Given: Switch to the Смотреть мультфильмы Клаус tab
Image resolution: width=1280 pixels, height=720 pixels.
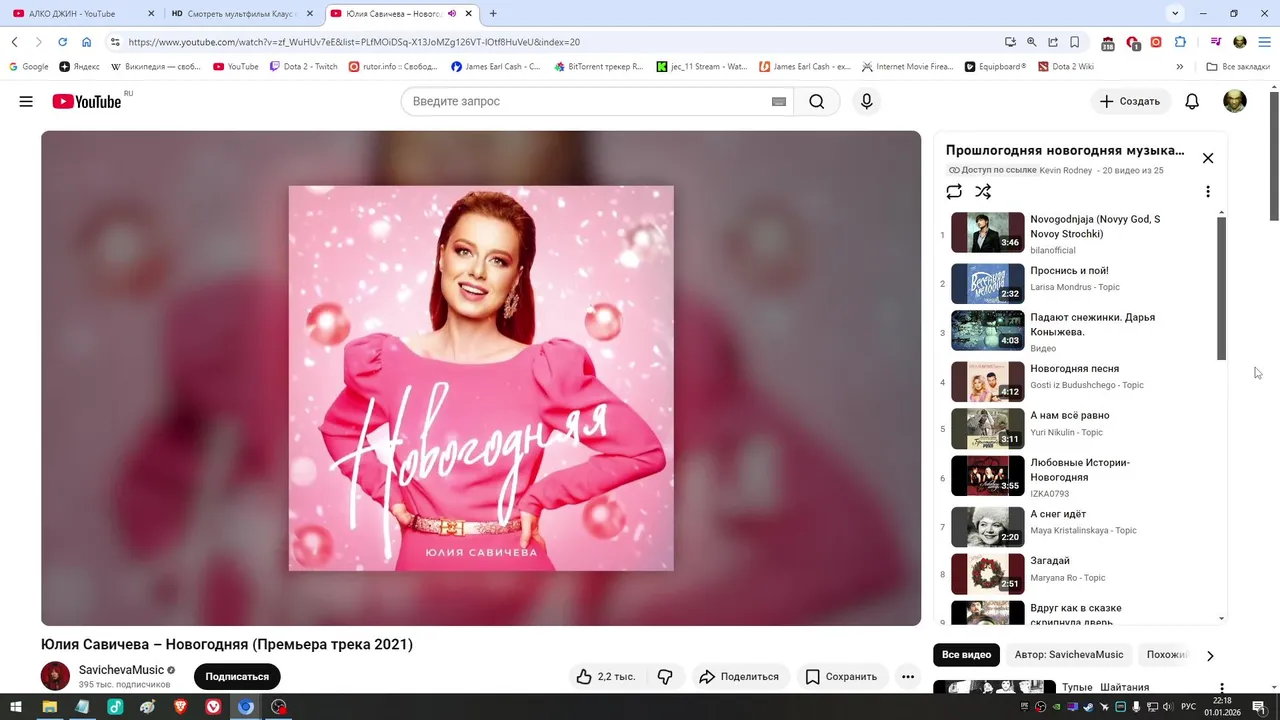Looking at the screenshot, I should tap(242, 14).
